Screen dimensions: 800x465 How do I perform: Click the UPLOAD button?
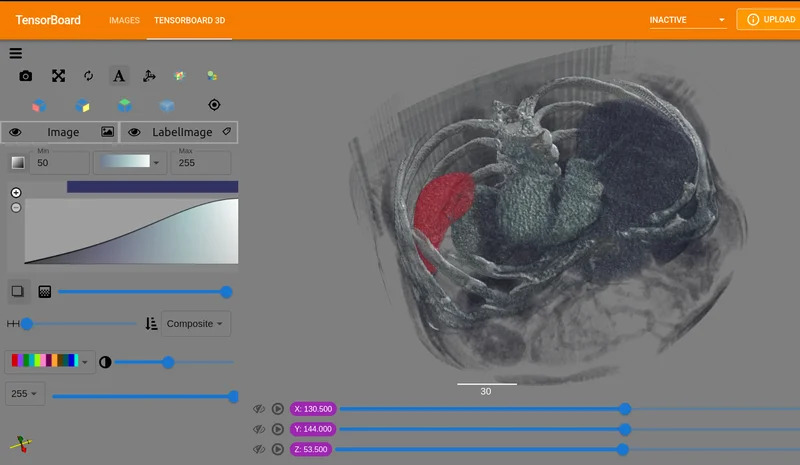tap(768, 20)
